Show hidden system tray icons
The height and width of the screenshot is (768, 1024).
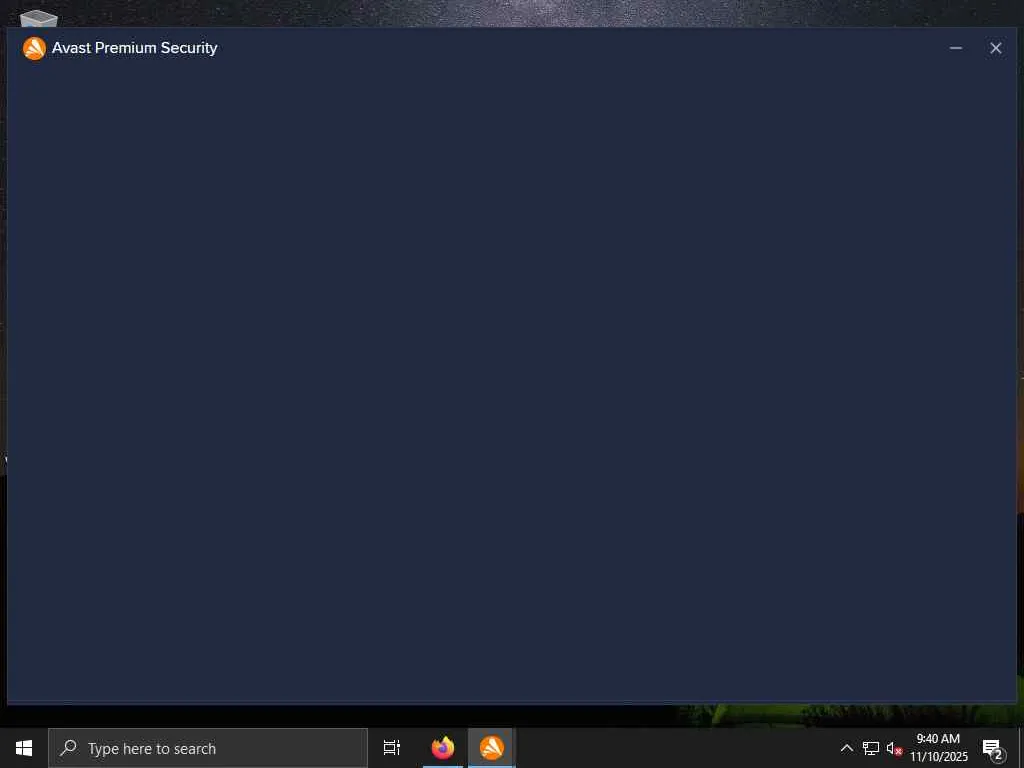click(x=846, y=748)
